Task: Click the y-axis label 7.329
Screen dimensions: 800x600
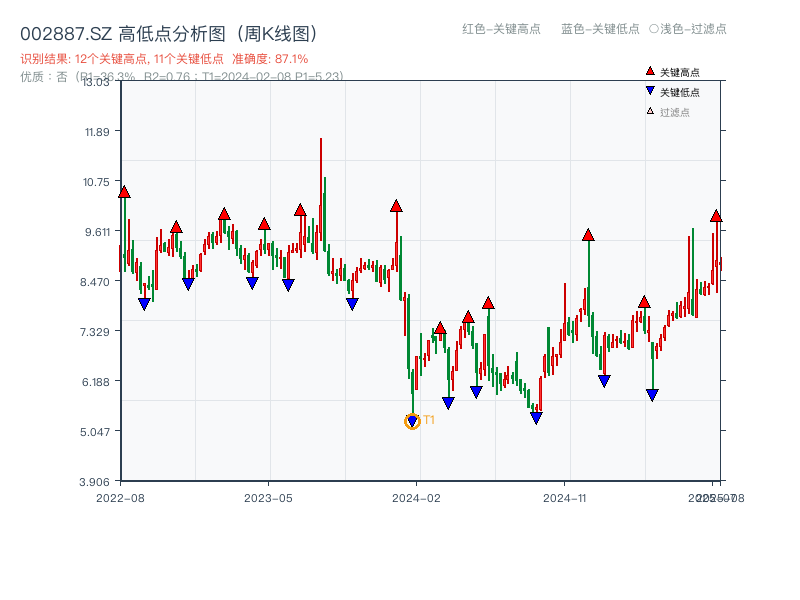Action: point(94,332)
